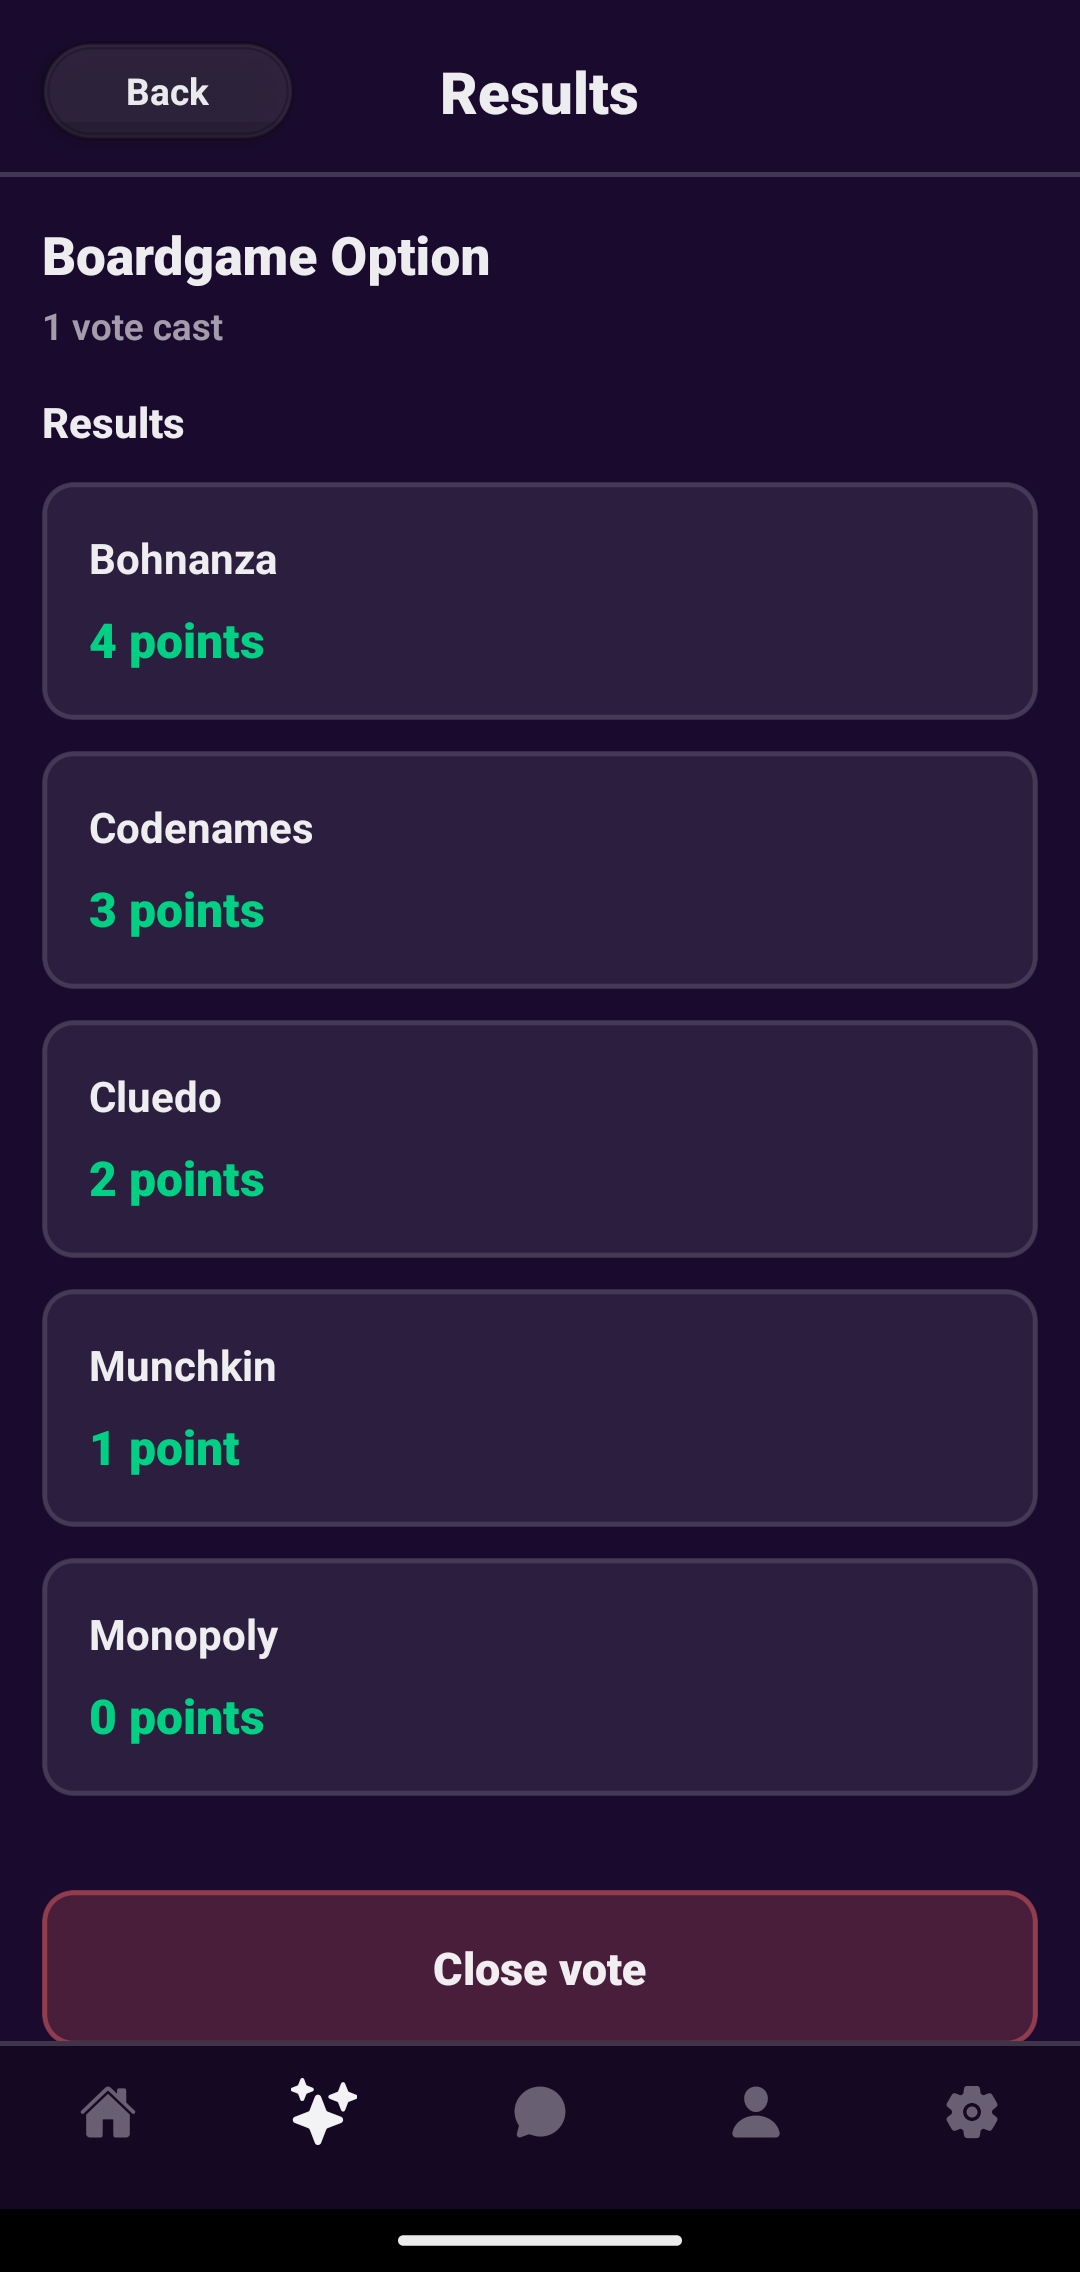Select the Codenames result card

click(540, 870)
